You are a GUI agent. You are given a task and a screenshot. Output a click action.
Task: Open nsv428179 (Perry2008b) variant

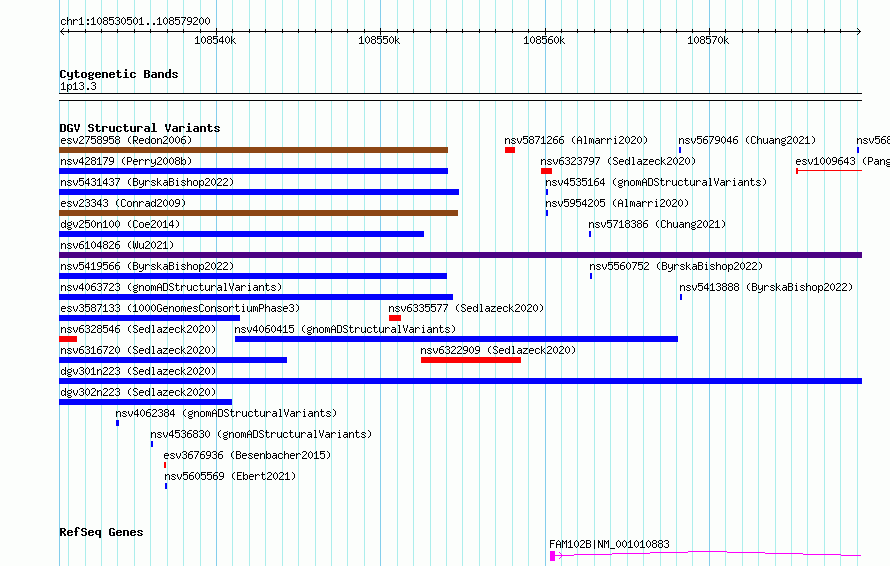pos(126,161)
